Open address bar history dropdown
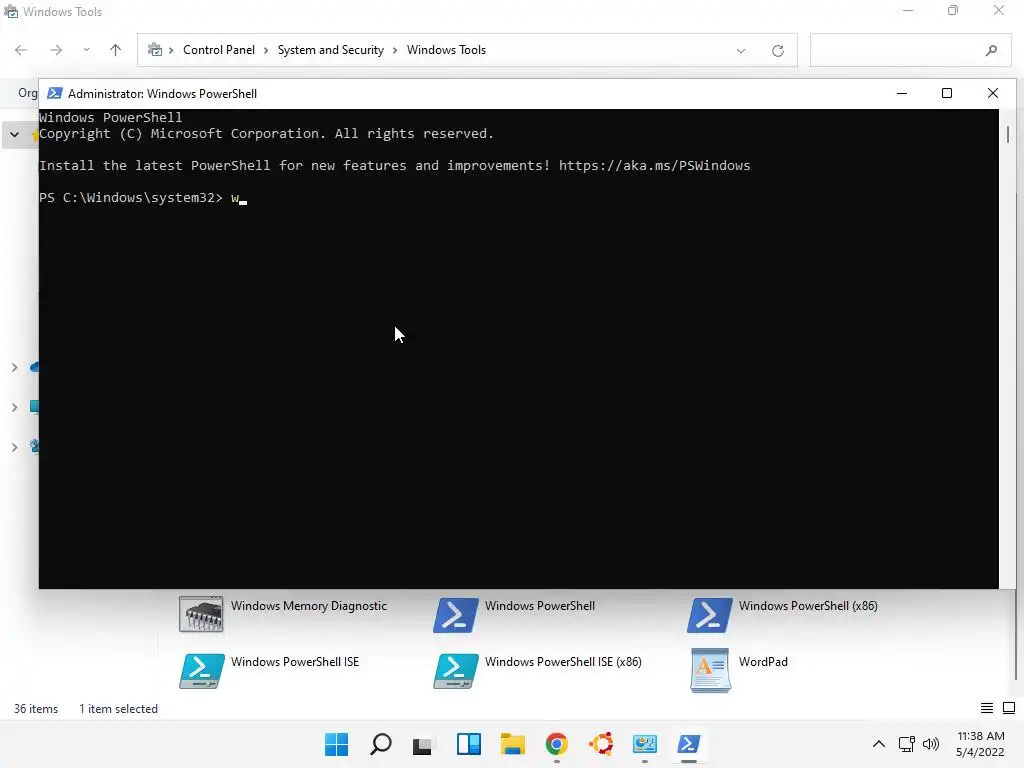This screenshot has width=1024, height=768. point(741,51)
